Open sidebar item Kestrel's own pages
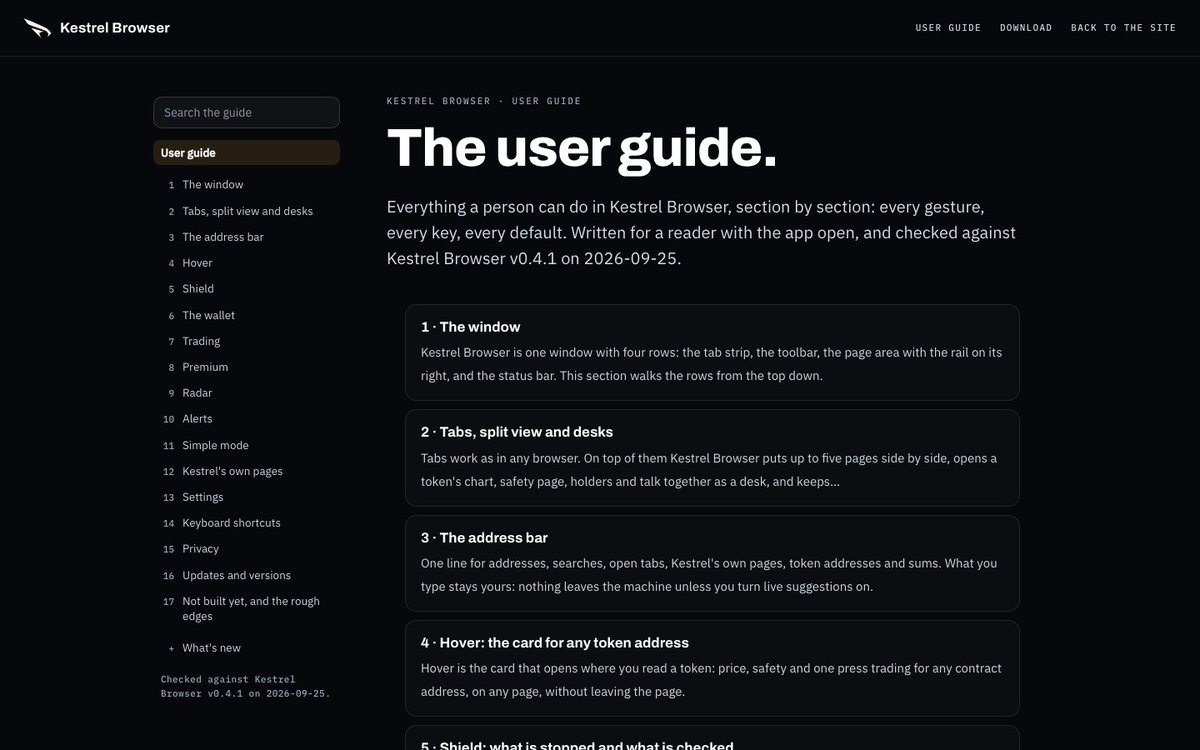Image resolution: width=1200 pixels, height=750 pixels. [x=246, y=471]
